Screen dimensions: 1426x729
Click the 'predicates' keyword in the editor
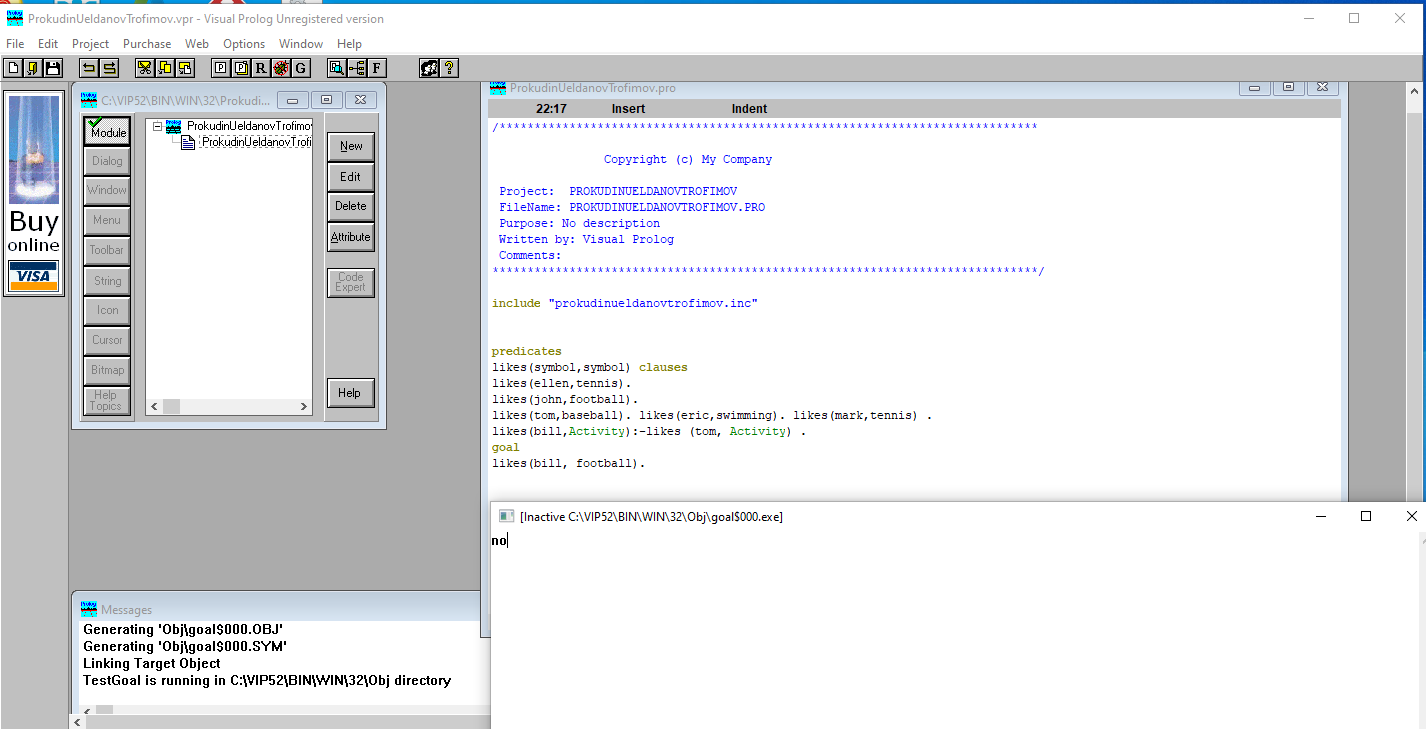tap(526, 351)
